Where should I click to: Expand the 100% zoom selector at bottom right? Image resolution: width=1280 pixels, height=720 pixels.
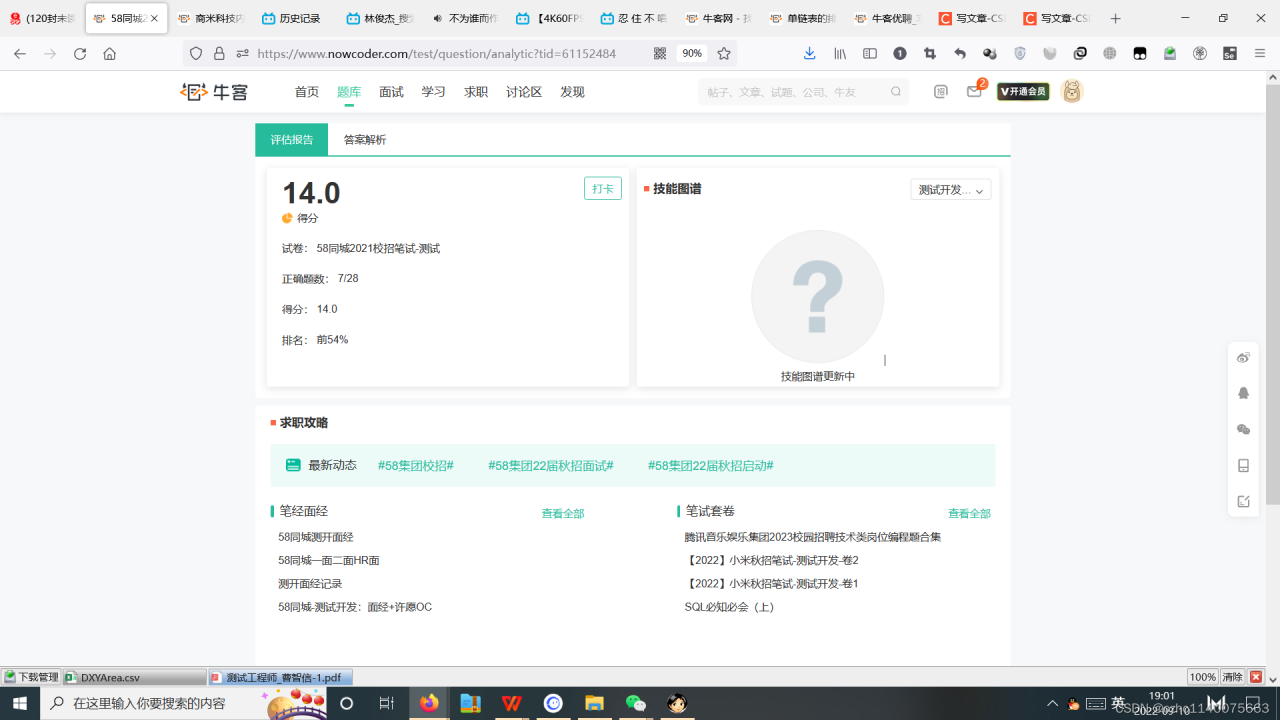click(1205, 676)
